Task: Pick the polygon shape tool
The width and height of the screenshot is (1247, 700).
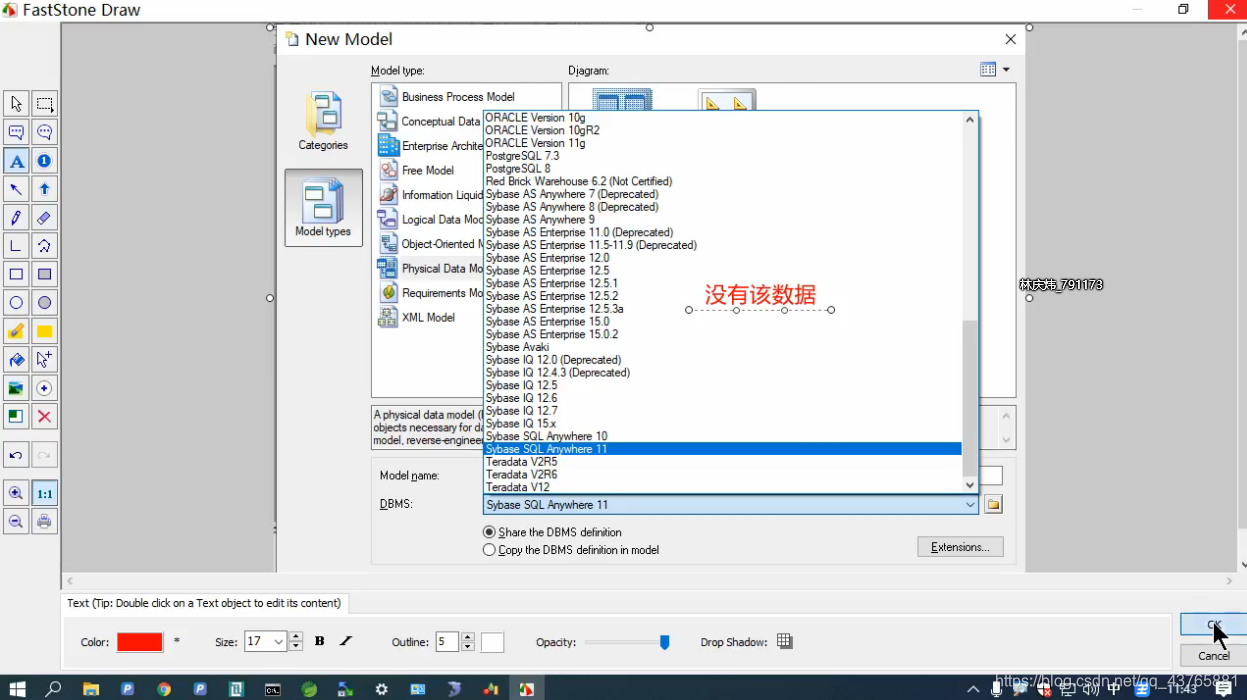Action: point(44,246)
